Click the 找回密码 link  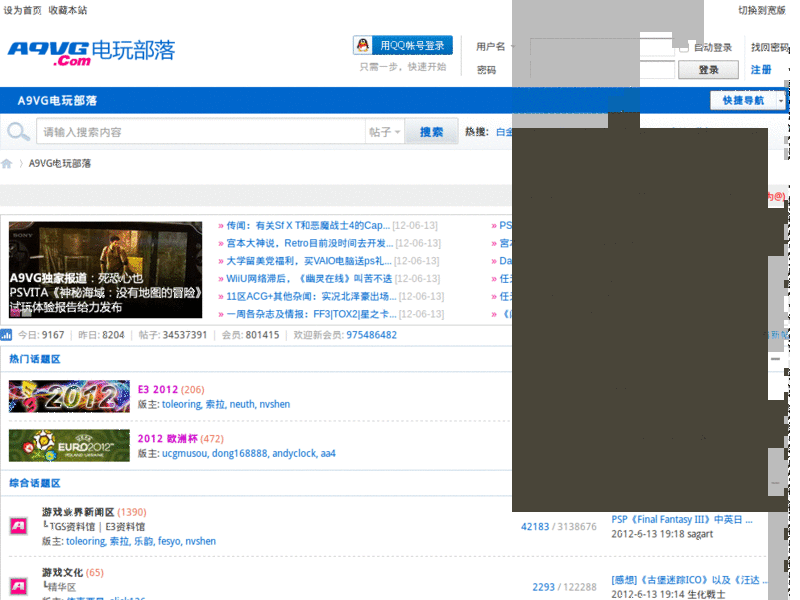769,47
